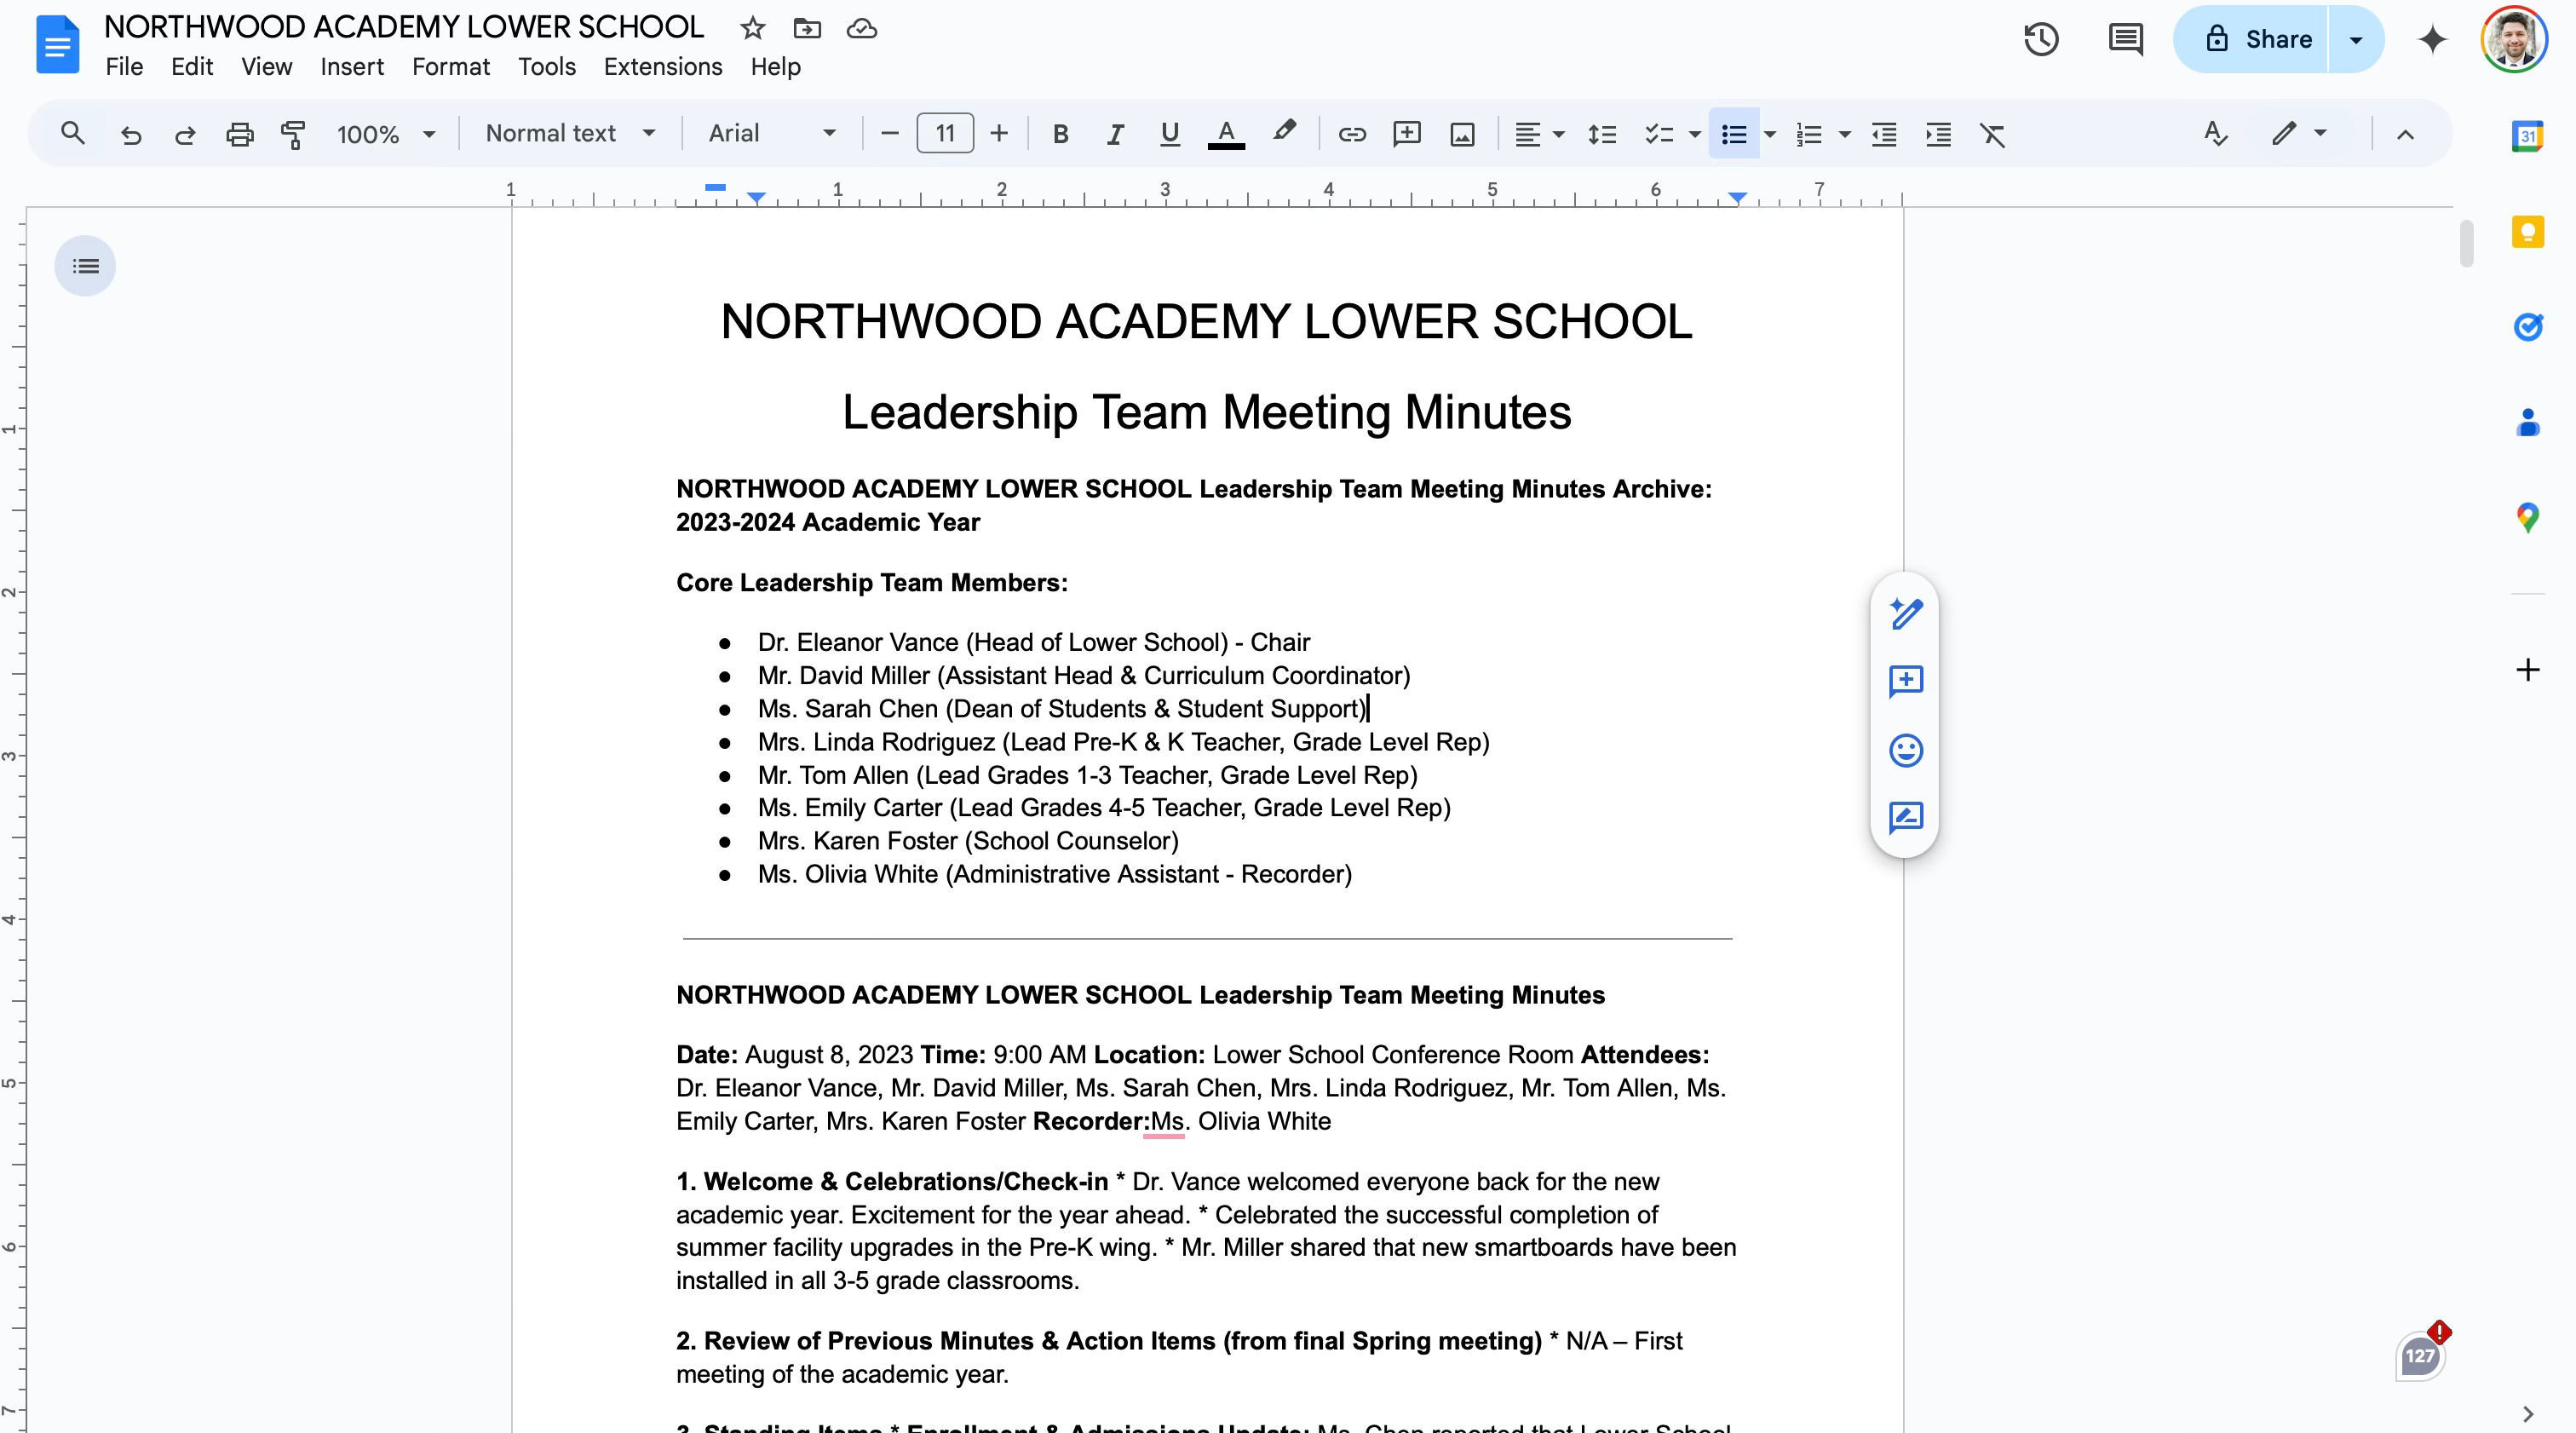Open the Insert menu
The width and height of the screenshot is (2576, 1433).
[352, 67]
